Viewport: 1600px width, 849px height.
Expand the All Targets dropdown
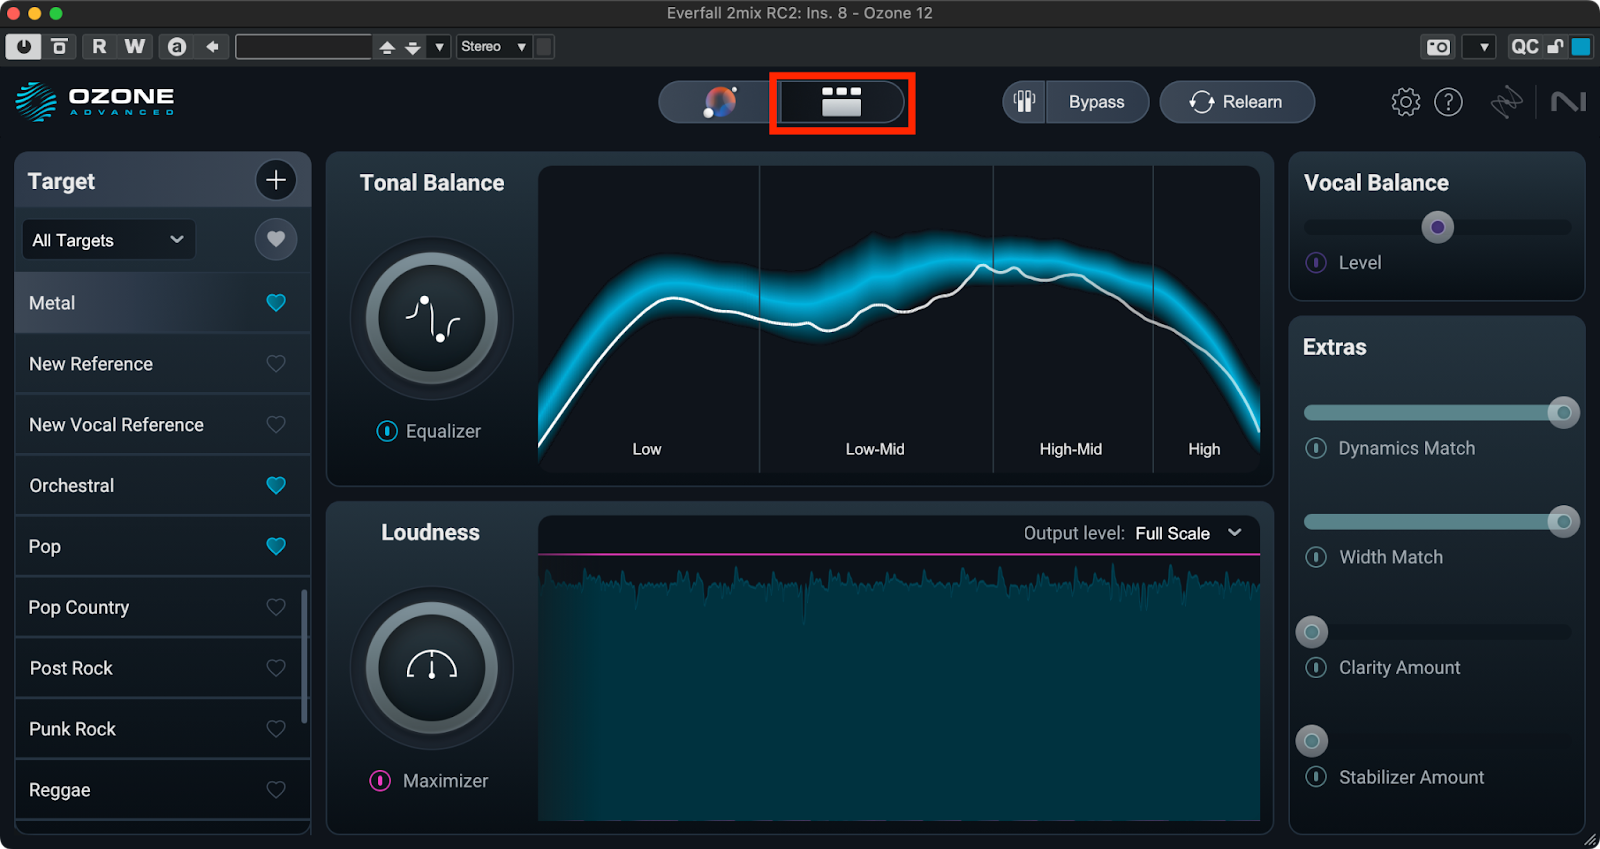(x=108, y=240)
